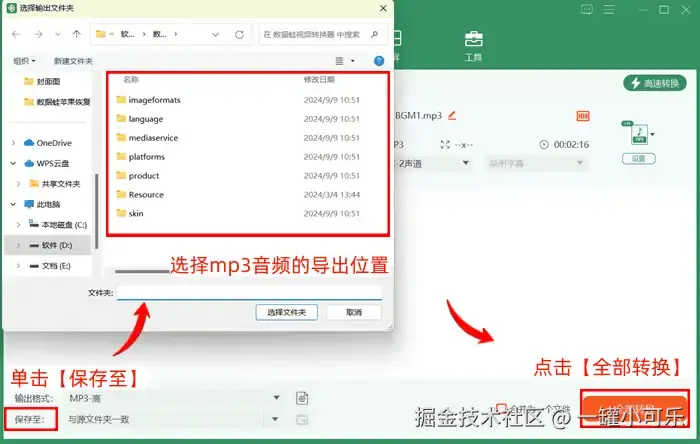Screen dimensions: 700x444
Task: Click the address bar folder icon
Action: [x=100, y=34]
